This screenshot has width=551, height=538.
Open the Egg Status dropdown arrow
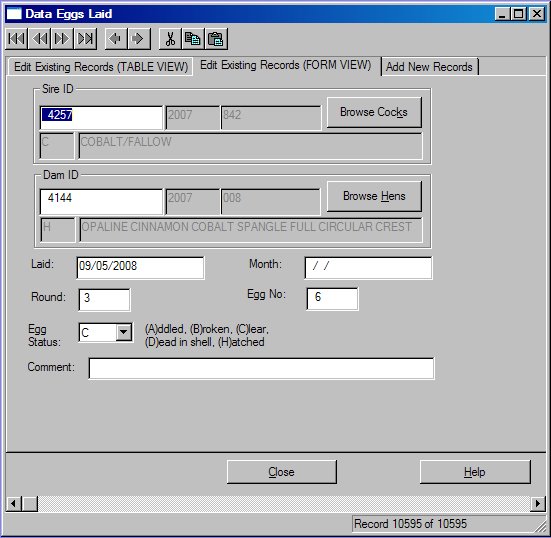(124, 332)
